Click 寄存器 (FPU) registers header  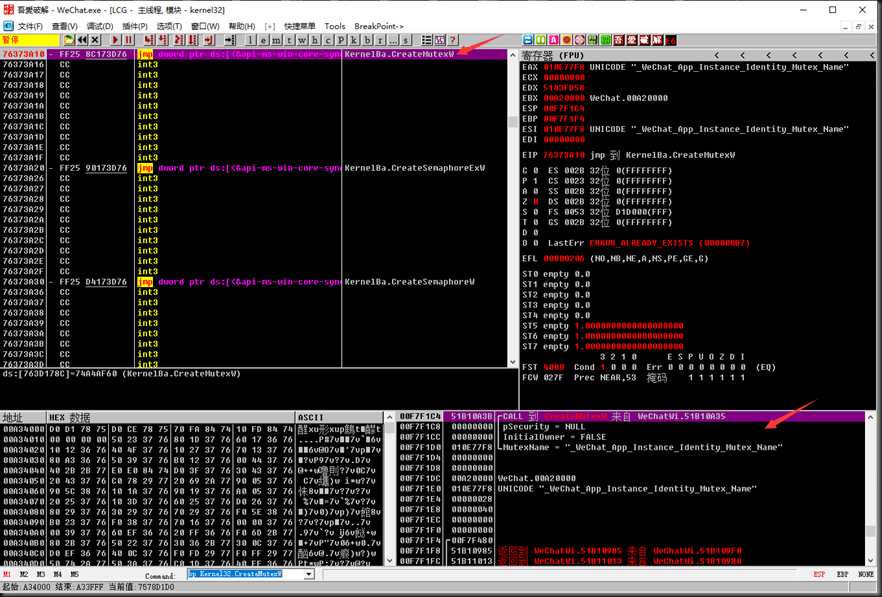tap(553, 55)
